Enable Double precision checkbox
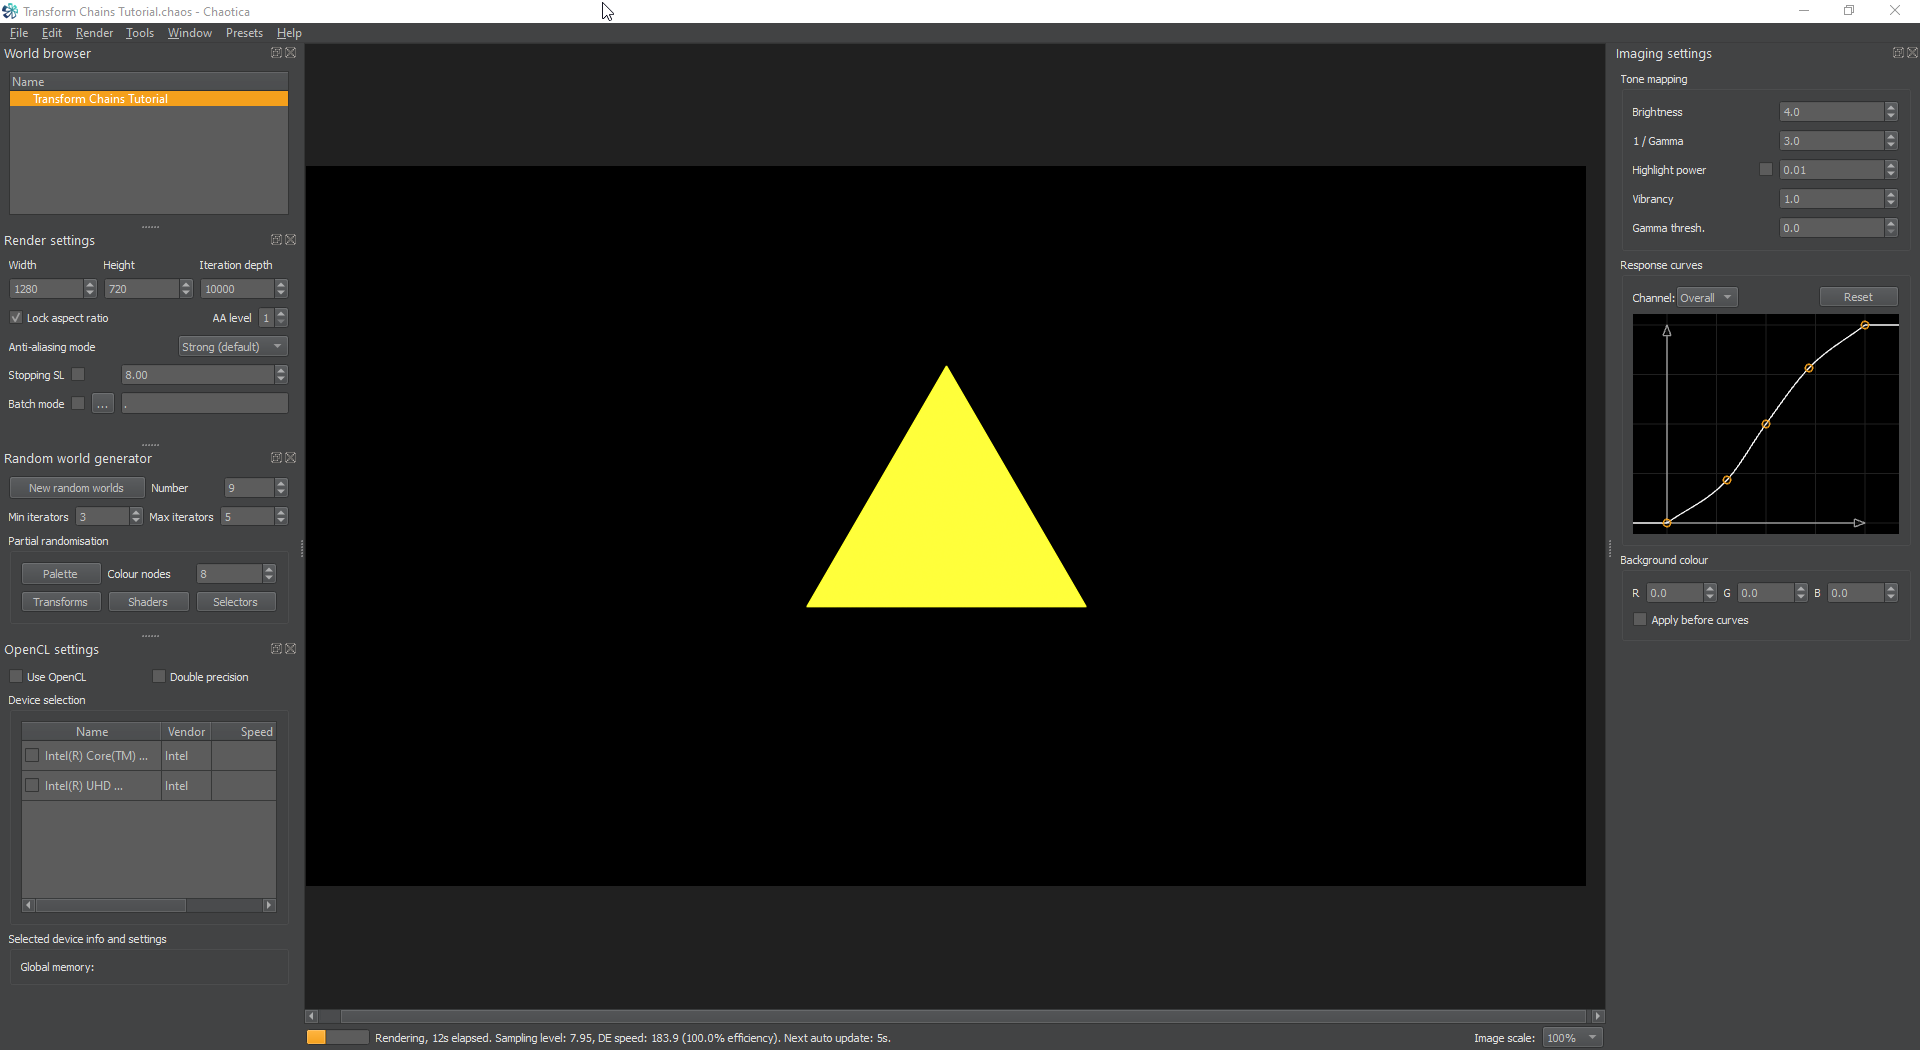This screenshot has width=1920, height=1050. tap(159, 677)
